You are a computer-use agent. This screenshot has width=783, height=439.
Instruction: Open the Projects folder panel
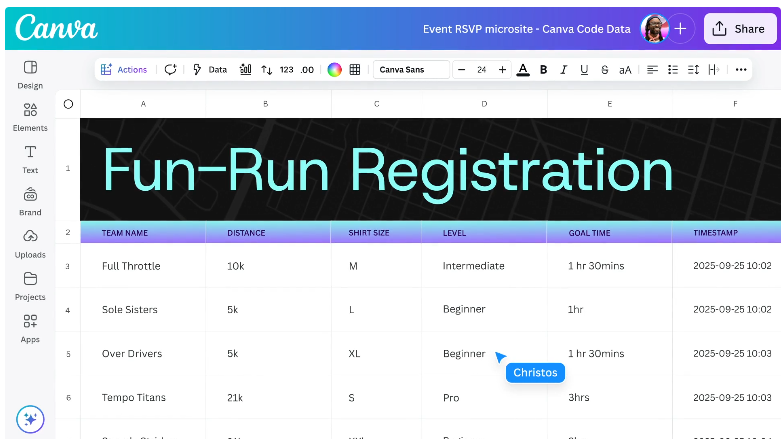pyautogui.click(x=30, y=285)
